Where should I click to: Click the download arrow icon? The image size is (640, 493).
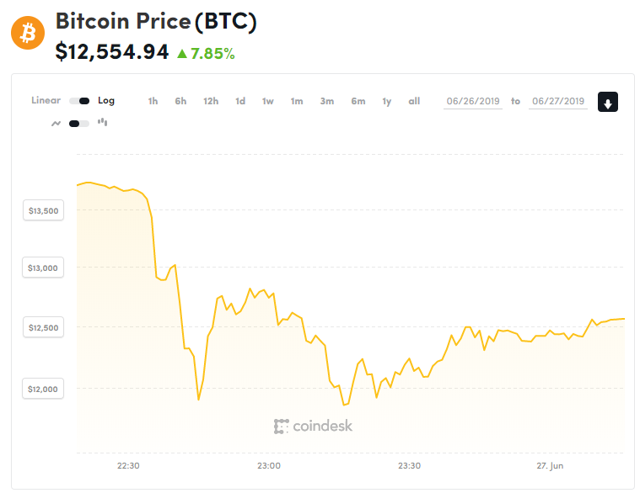608,102
